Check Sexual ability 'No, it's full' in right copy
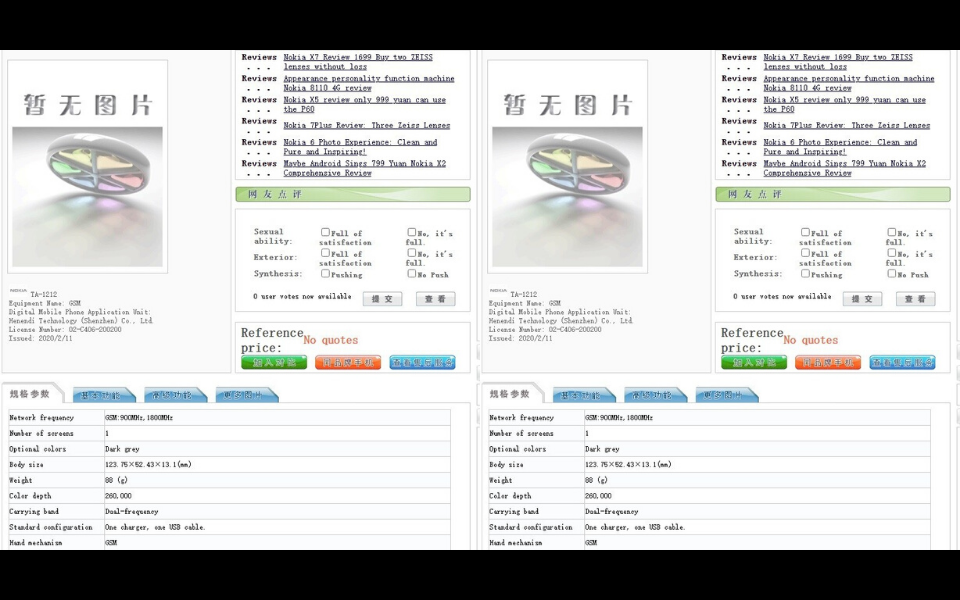The height and width of the screenshot is (600, 960). pos(891,232)
